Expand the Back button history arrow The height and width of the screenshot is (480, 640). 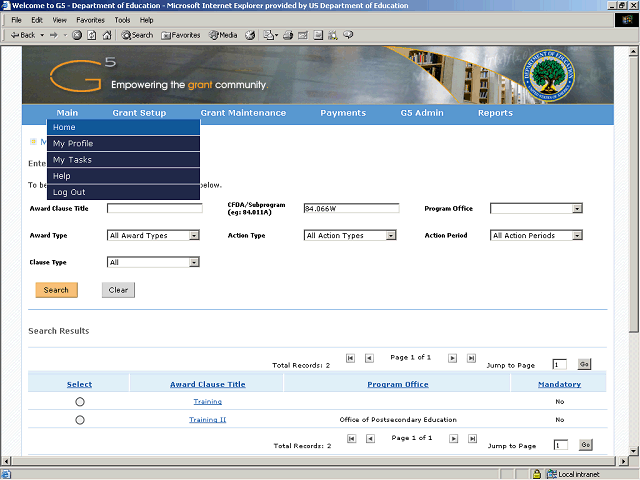pyautogui.click(x=42, y=35)
